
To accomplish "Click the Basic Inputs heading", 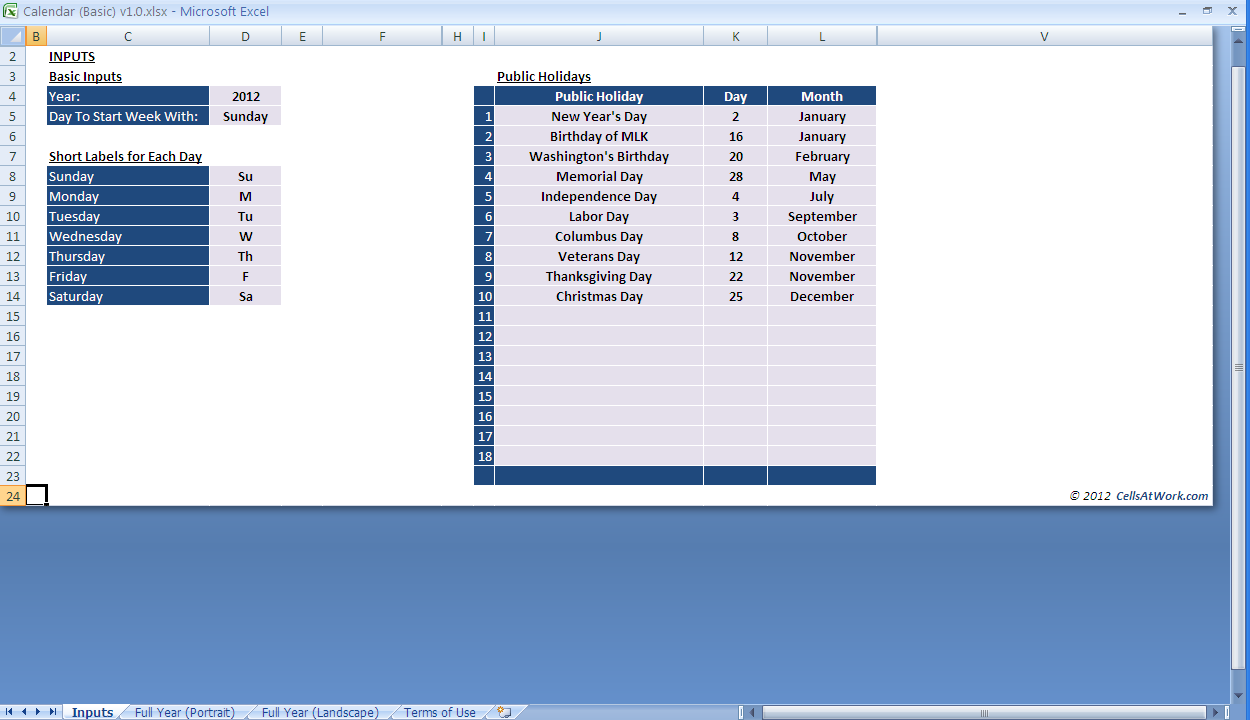I will coord(85,76).
